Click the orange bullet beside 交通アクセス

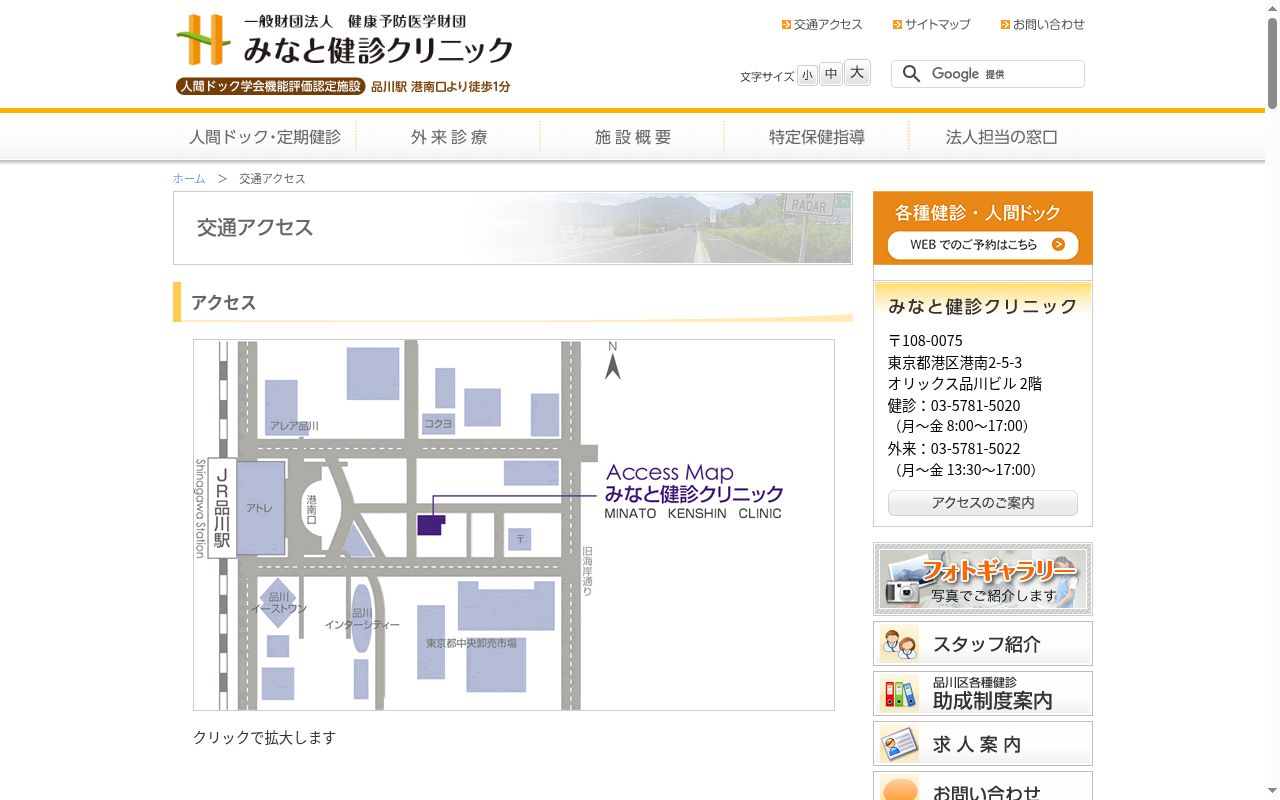[x=787, y=25]
